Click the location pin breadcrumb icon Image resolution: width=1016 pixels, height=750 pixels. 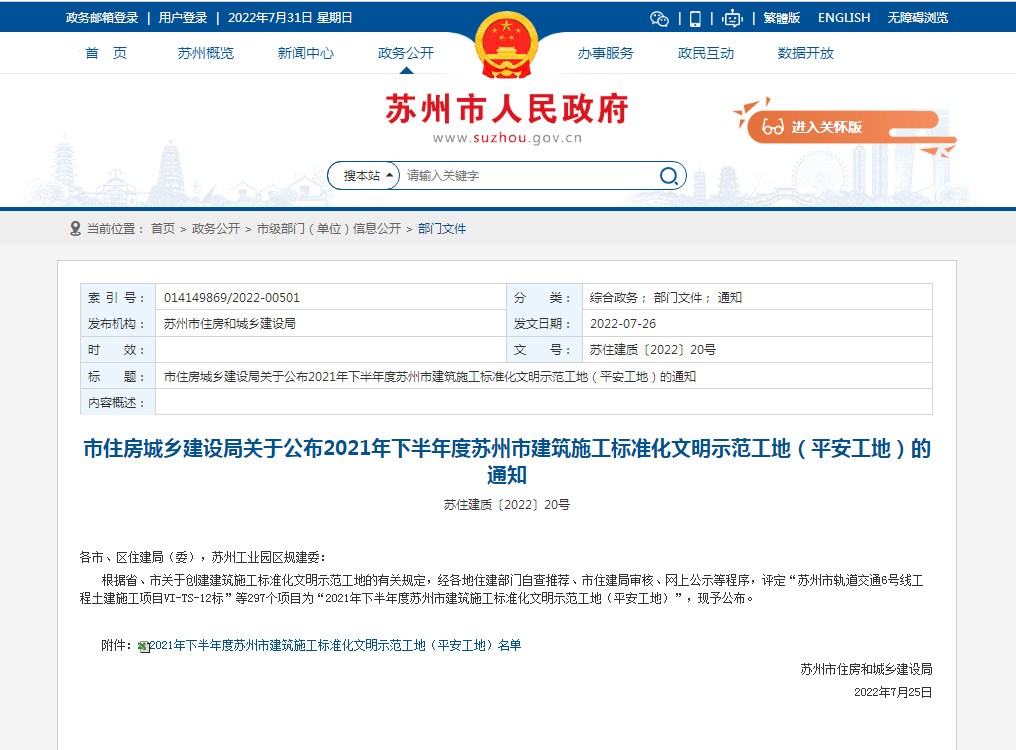75,229
